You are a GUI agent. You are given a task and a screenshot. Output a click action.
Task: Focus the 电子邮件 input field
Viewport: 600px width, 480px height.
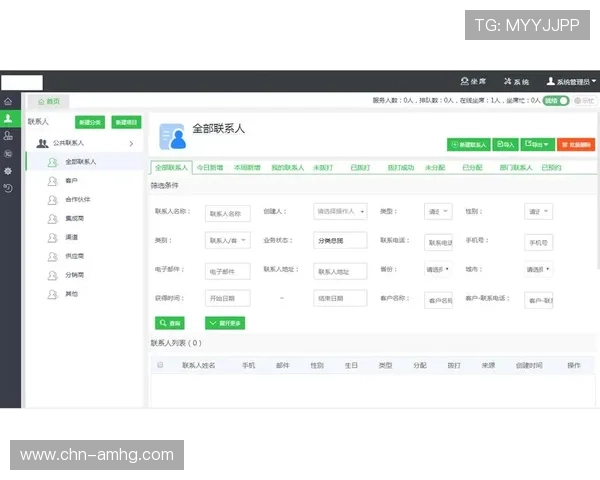pos(228,271)
